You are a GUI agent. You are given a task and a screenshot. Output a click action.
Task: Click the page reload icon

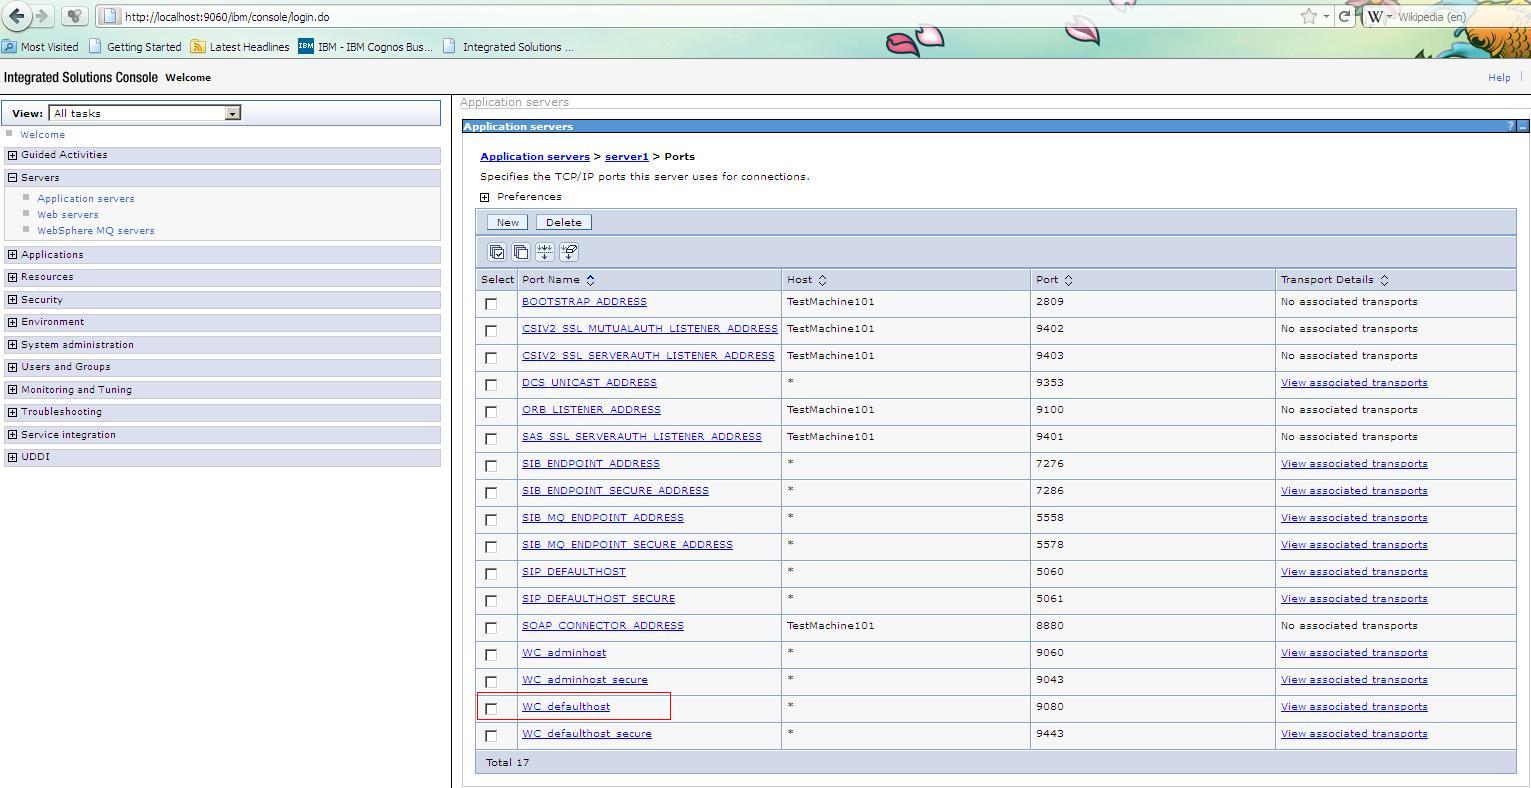(1344, 16)
